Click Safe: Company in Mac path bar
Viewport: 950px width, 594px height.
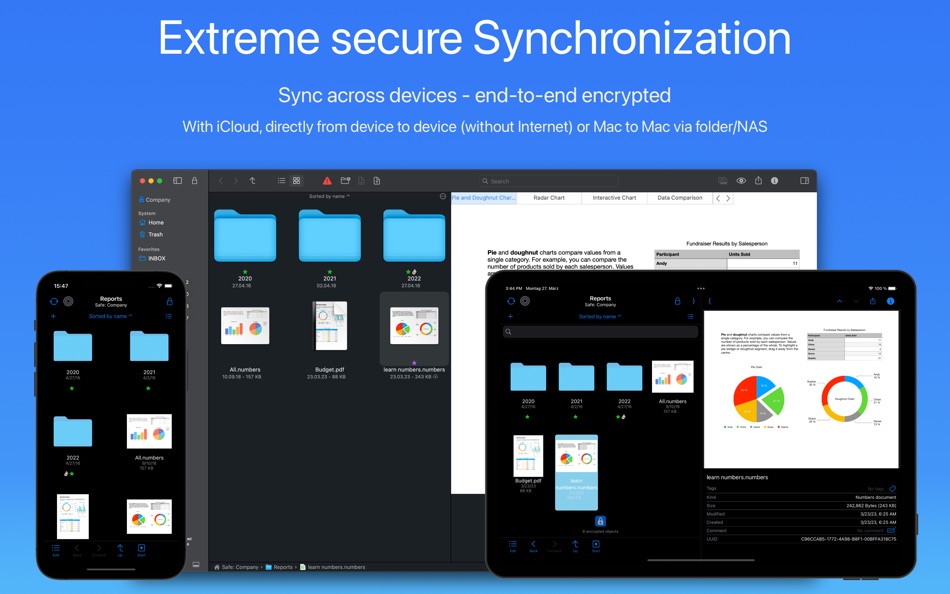236,567
